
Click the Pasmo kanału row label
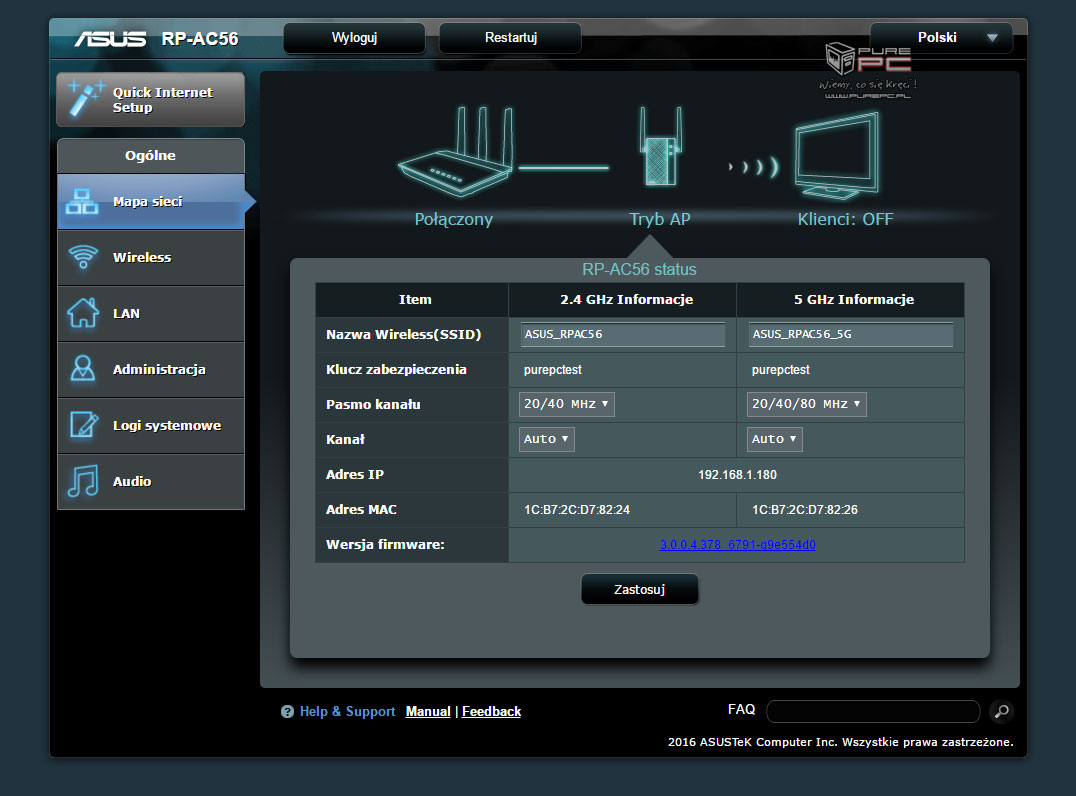pos(373,404)
